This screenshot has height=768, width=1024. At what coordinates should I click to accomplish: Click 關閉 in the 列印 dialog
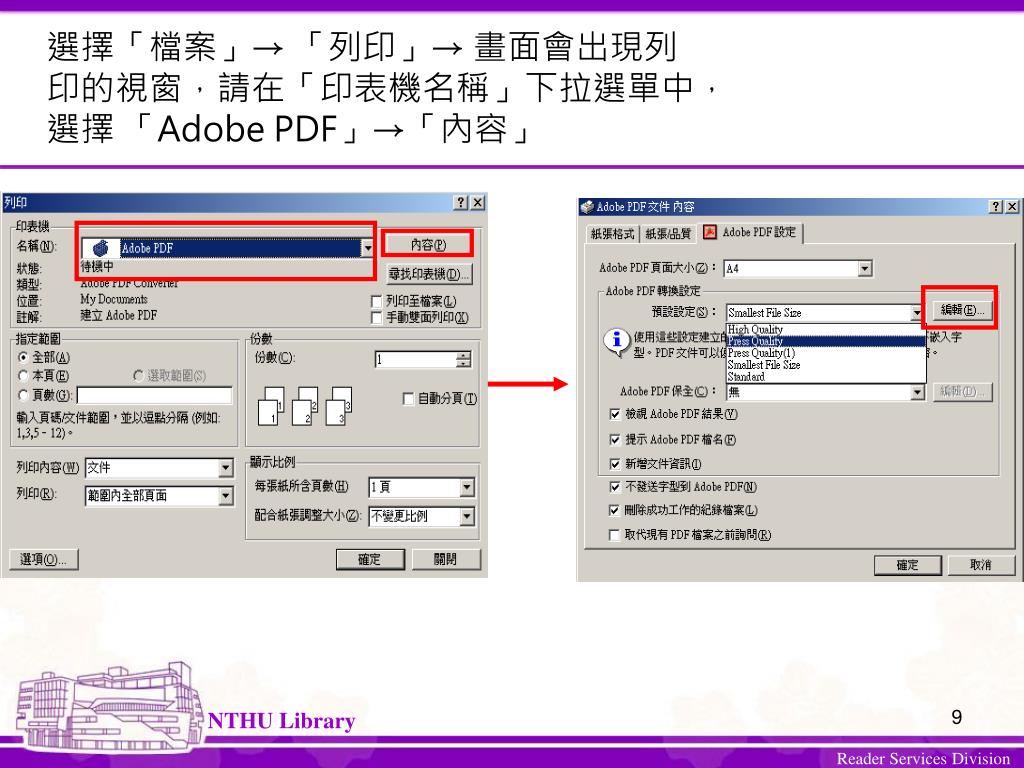tap(445, 560)
